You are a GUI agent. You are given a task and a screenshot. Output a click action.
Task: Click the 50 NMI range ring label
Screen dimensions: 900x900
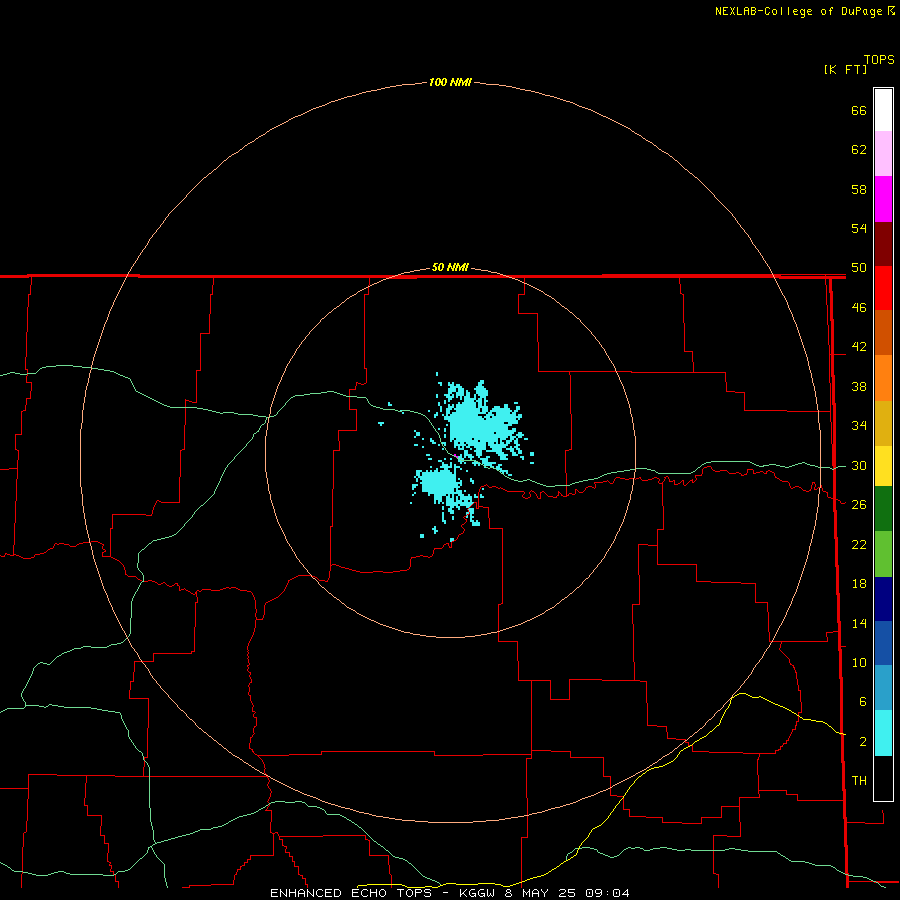pyautogui.click(x=450, y=267)
